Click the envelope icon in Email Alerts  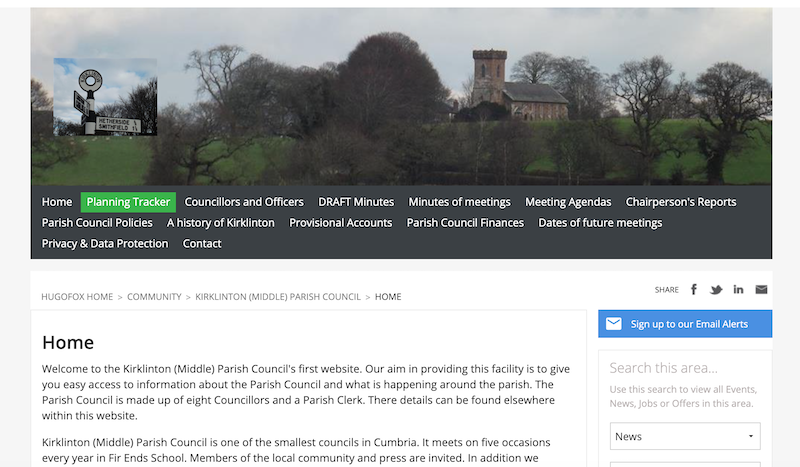coord(613,324)
